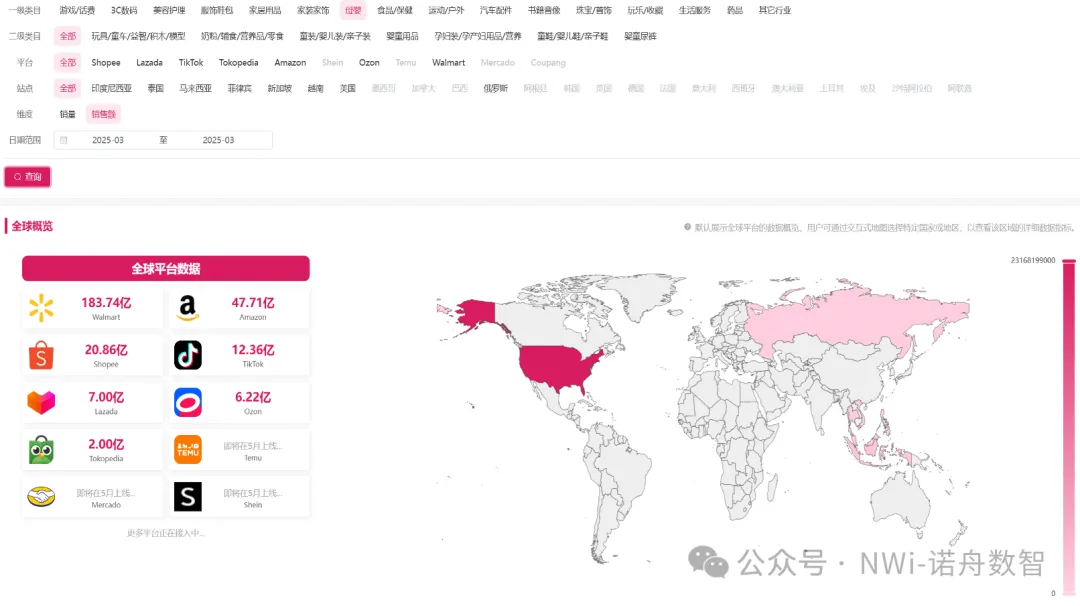Viewport: 1080px width, 606px height.
Task: Choose 全部 in the 平台 filter row
Action: [67, 62]
